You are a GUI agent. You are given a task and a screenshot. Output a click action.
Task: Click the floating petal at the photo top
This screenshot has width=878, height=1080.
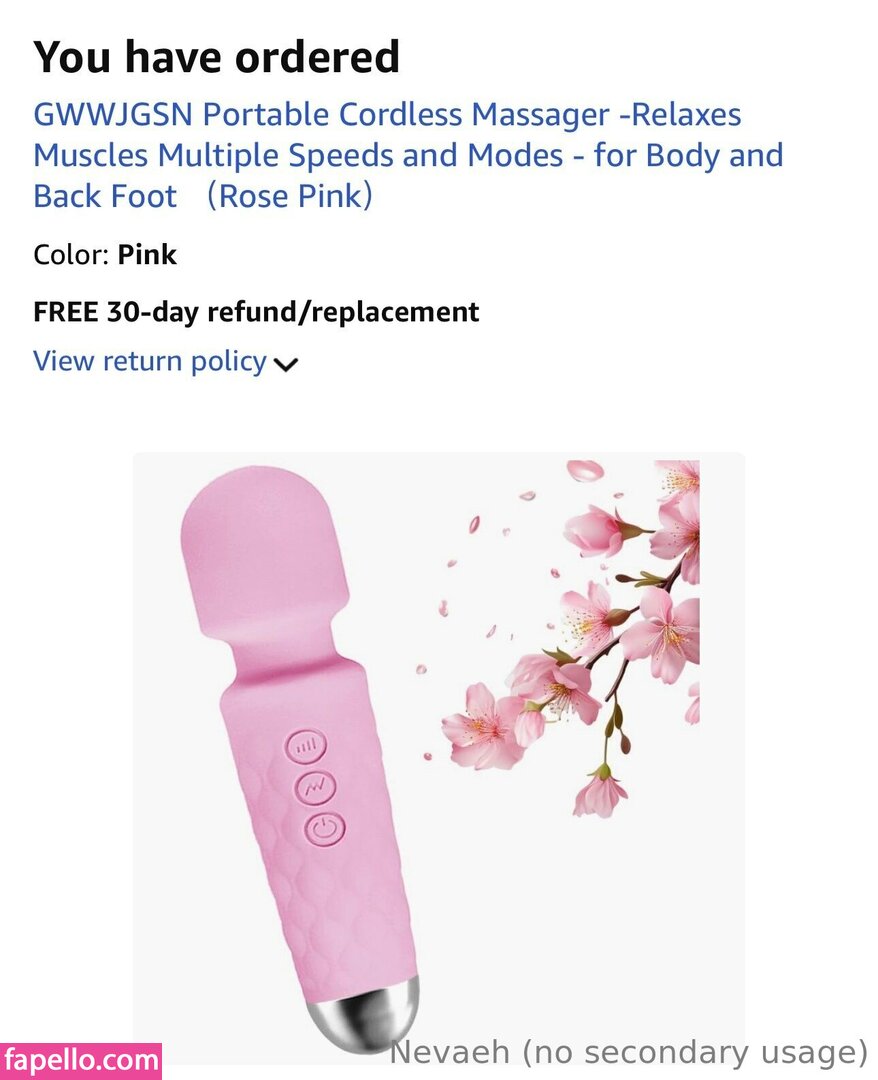(x=585, y=471)
